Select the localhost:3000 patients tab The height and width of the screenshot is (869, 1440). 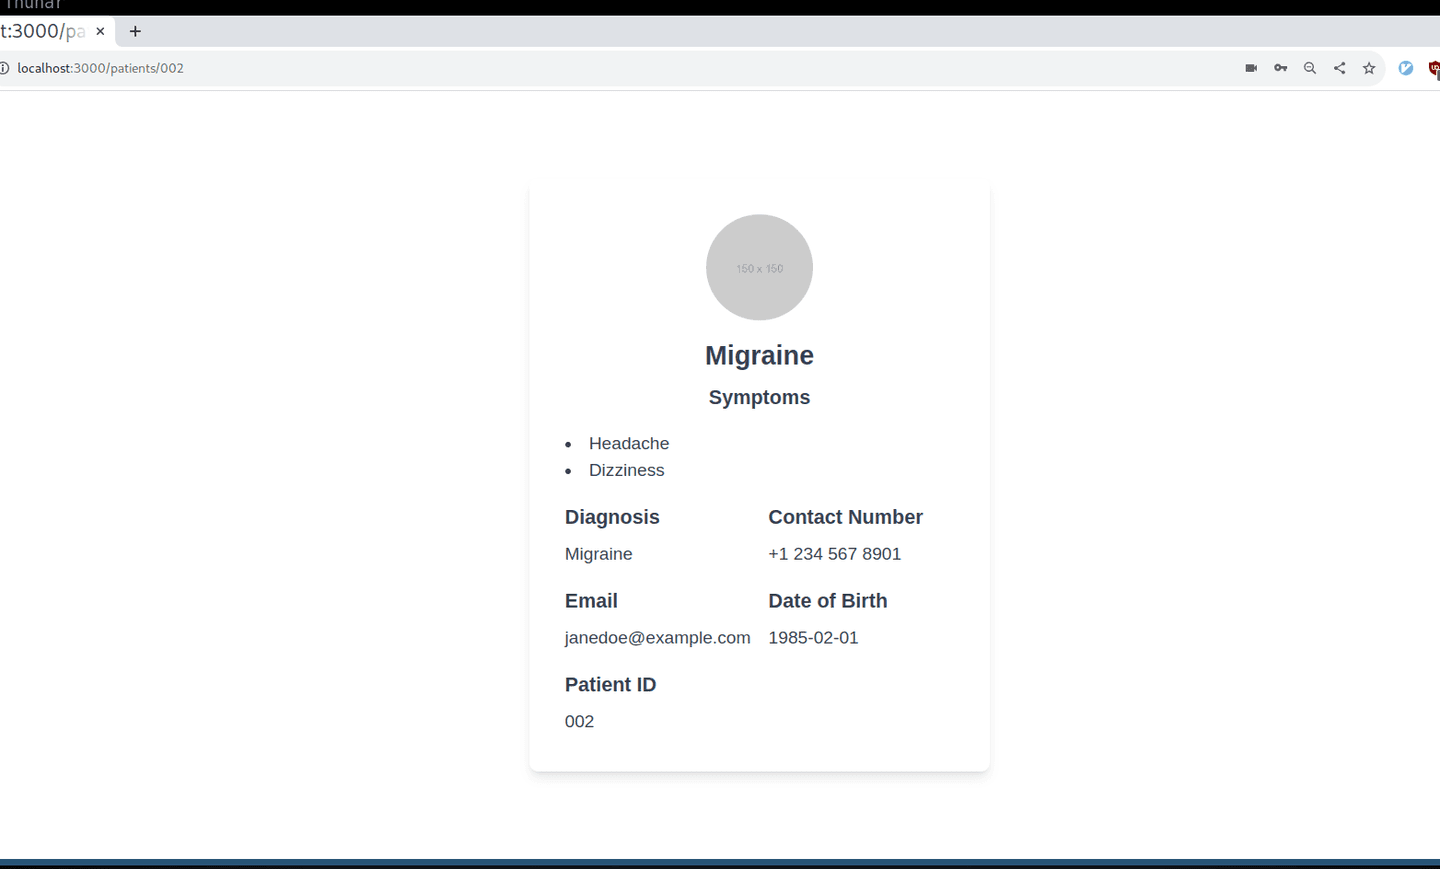56,31
